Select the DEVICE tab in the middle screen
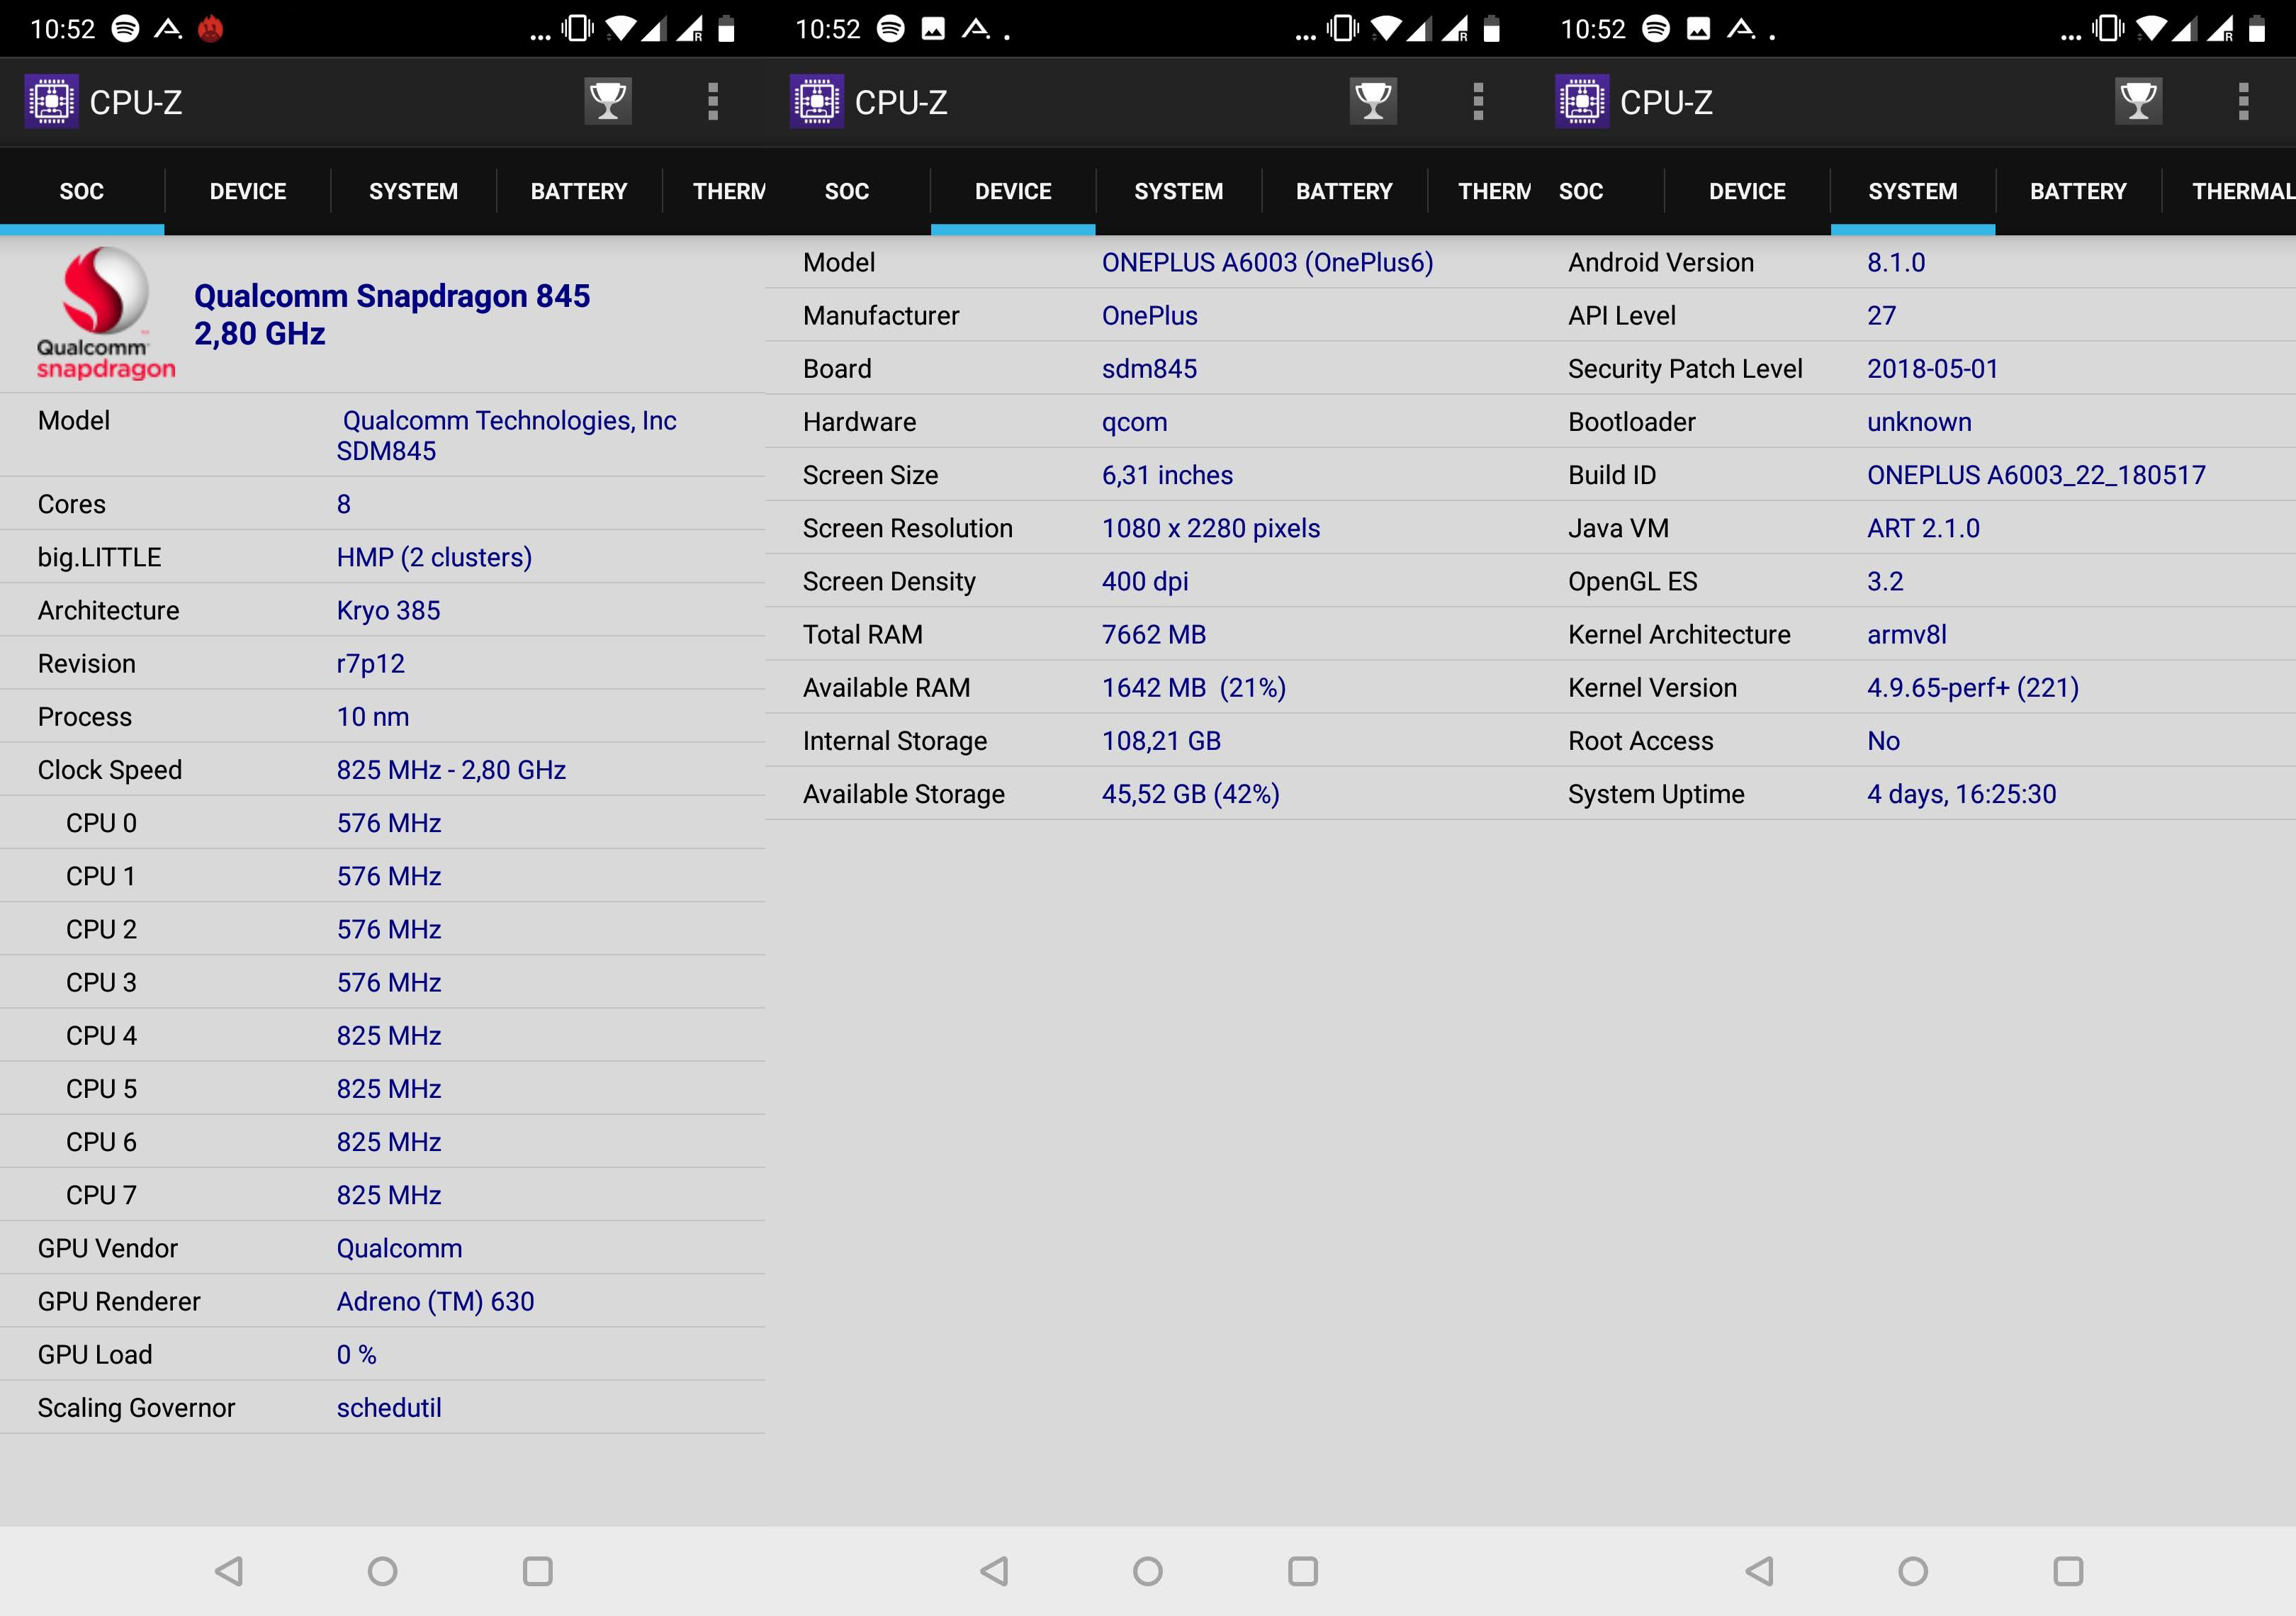 pos(1013,191)
